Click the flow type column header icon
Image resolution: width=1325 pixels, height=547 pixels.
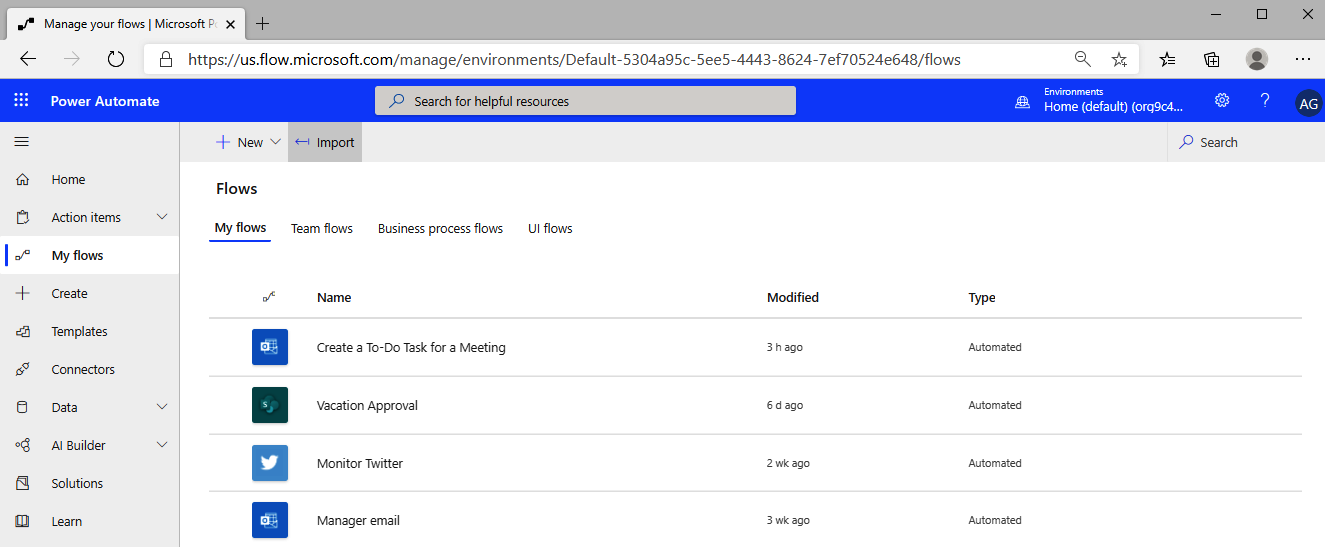coord(269,297)
